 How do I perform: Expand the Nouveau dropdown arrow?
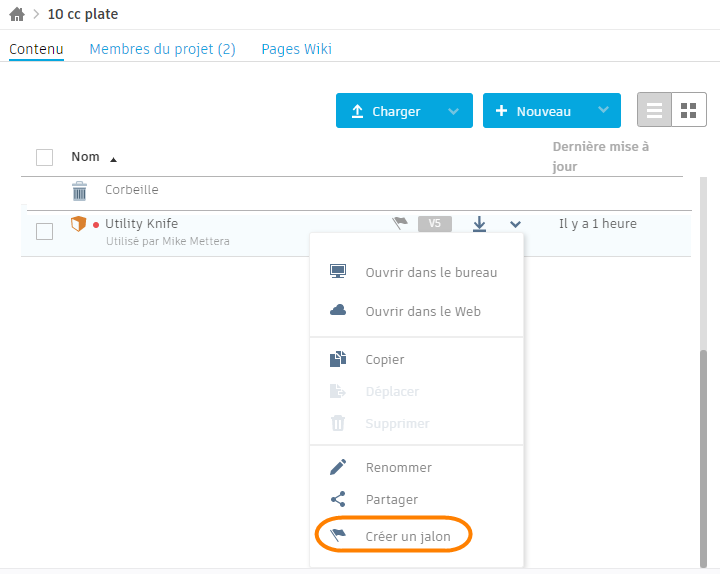603,110
